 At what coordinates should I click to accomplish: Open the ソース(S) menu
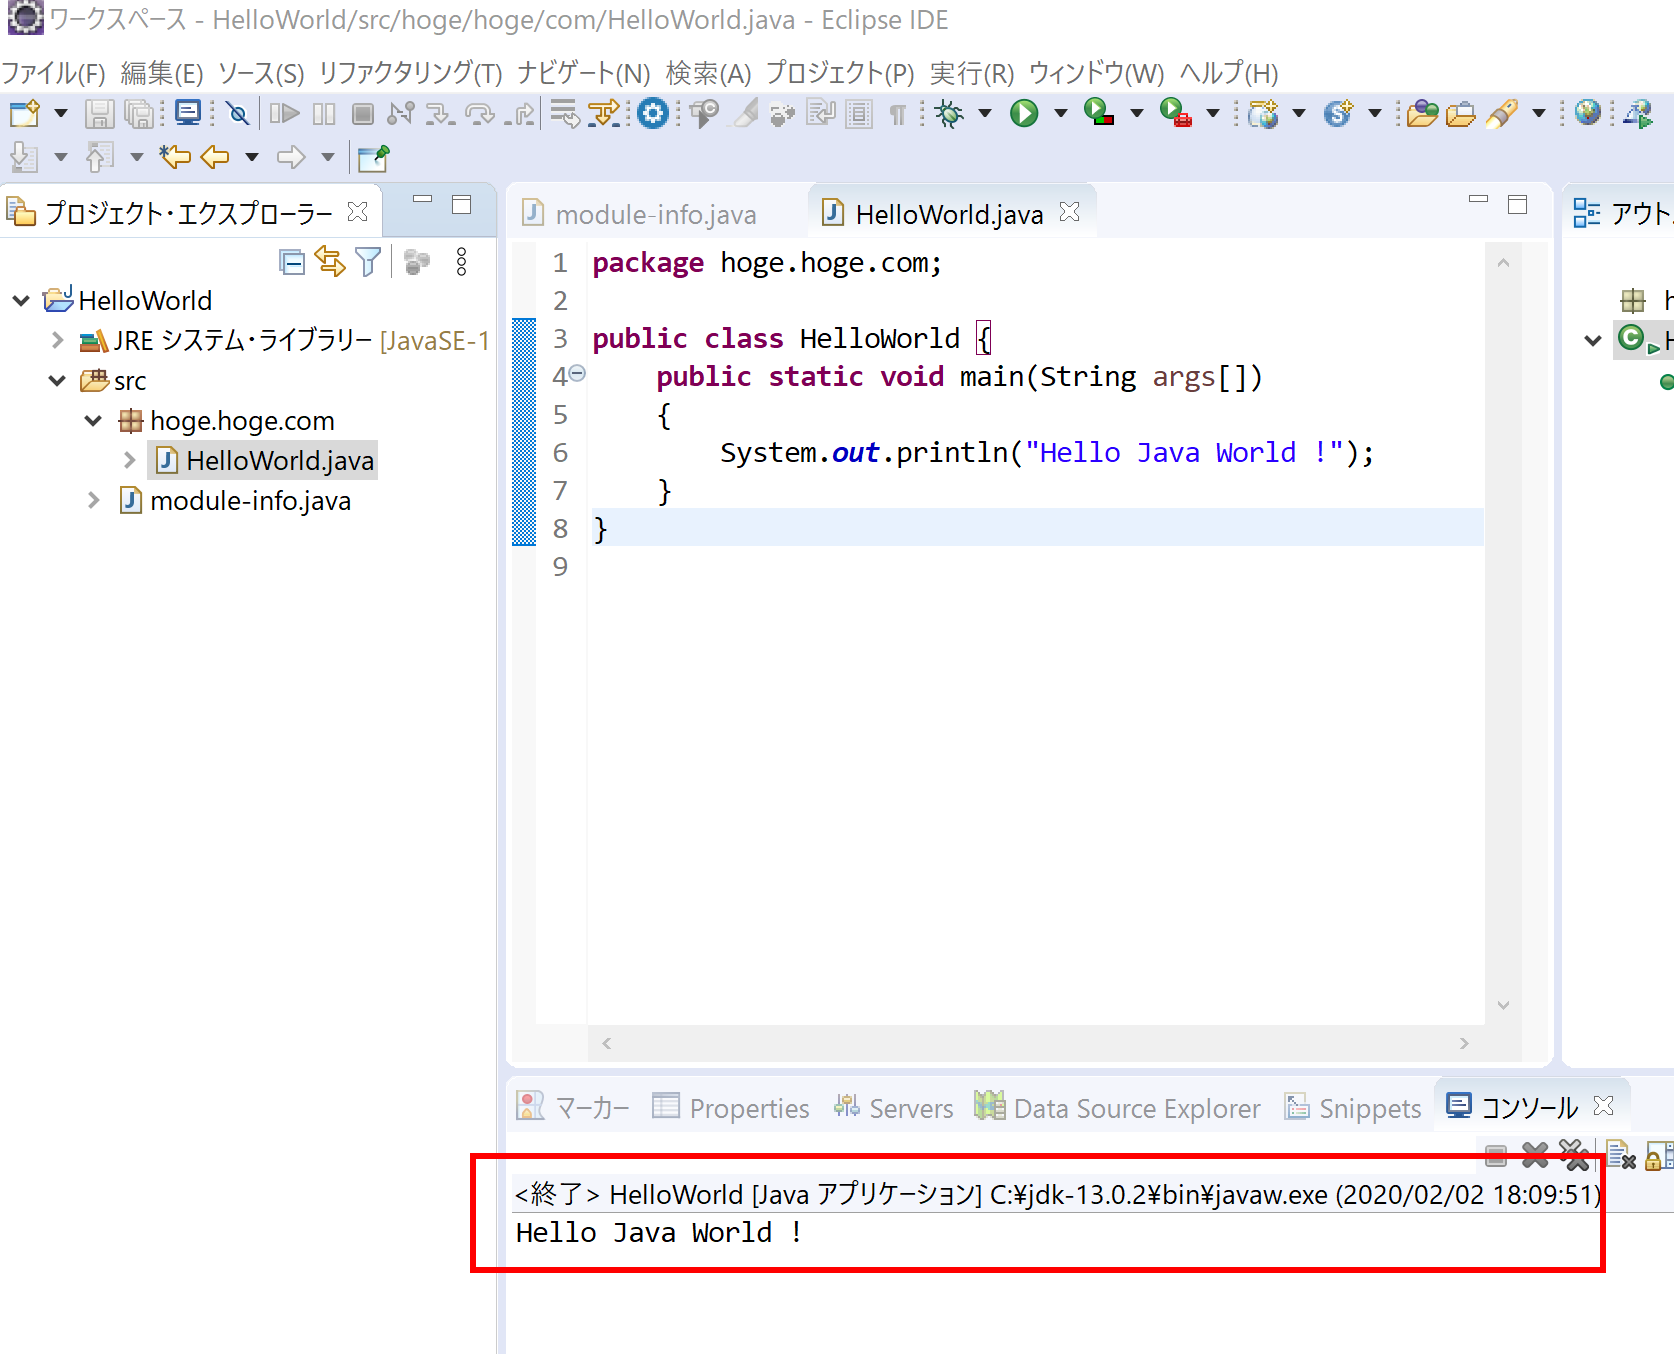point(261,73)
